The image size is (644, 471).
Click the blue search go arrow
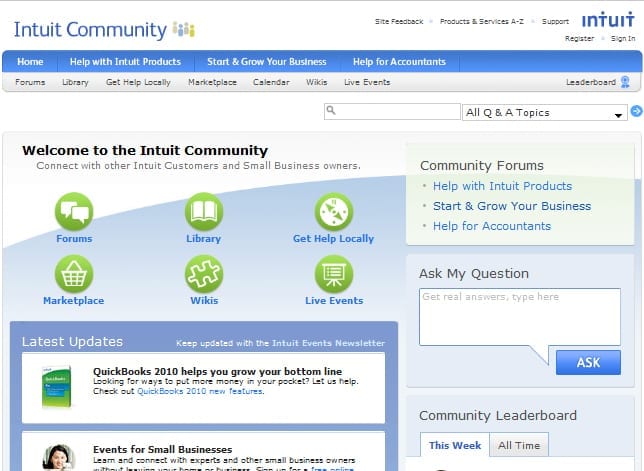[x=636, y=111]
